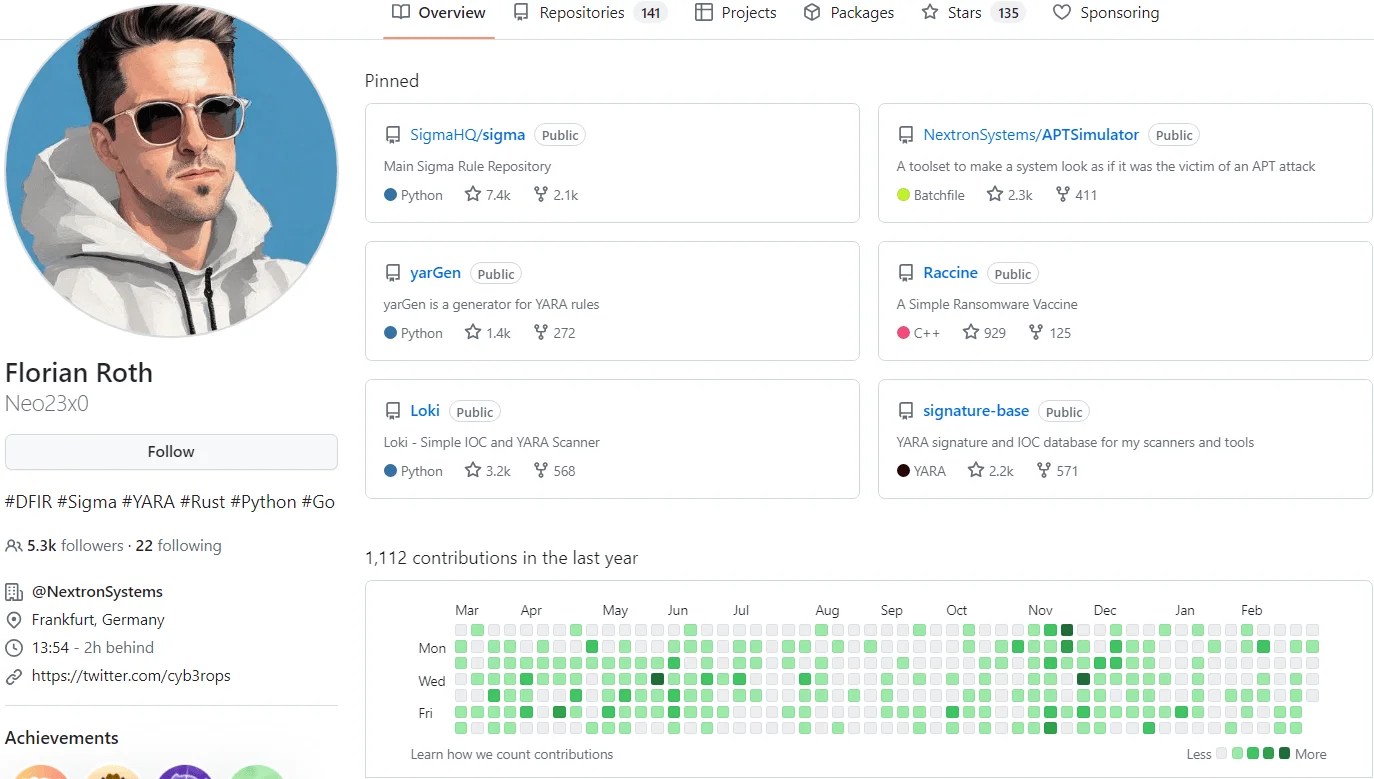Click the star icon on yarGen card
1374x779 pixels.
[473, 333]
